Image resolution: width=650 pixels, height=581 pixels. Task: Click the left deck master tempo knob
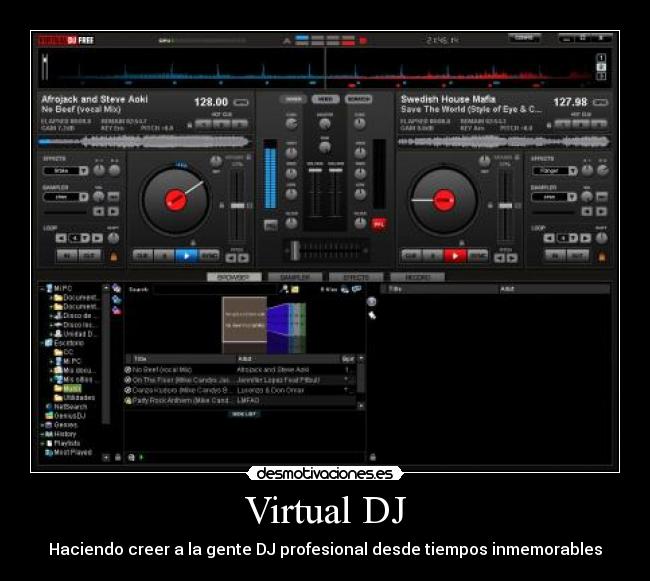click(x=216, y=162)
